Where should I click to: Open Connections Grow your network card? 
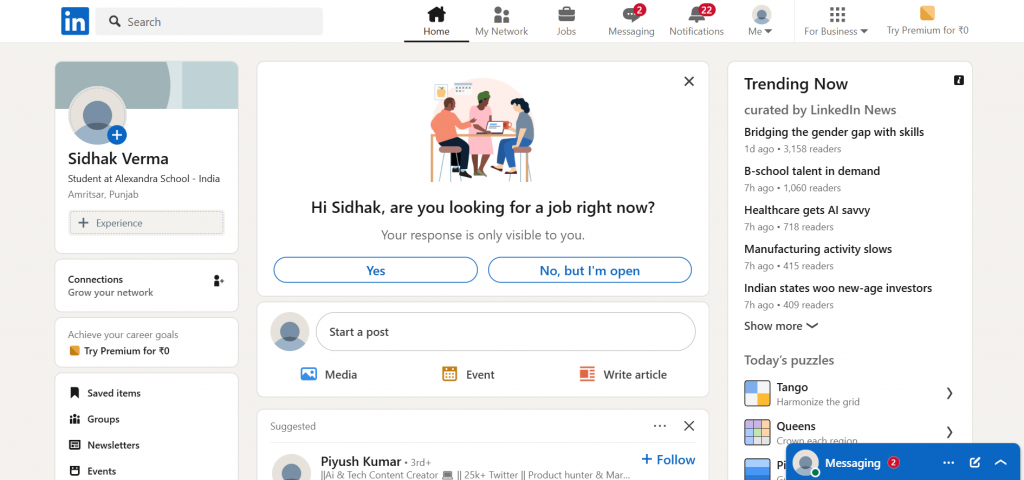pyautogui.click(x=146, y=286)
